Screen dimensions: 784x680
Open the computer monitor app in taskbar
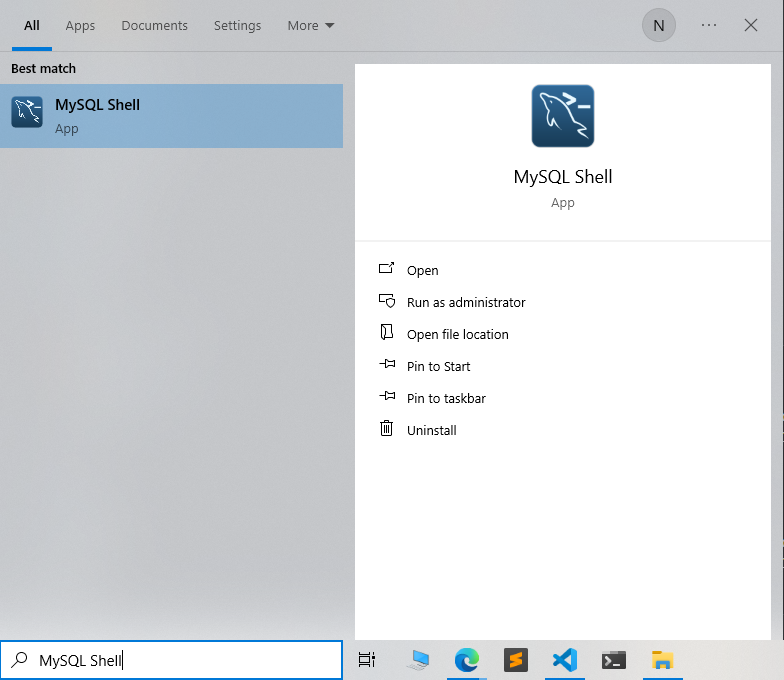[418, 660]
